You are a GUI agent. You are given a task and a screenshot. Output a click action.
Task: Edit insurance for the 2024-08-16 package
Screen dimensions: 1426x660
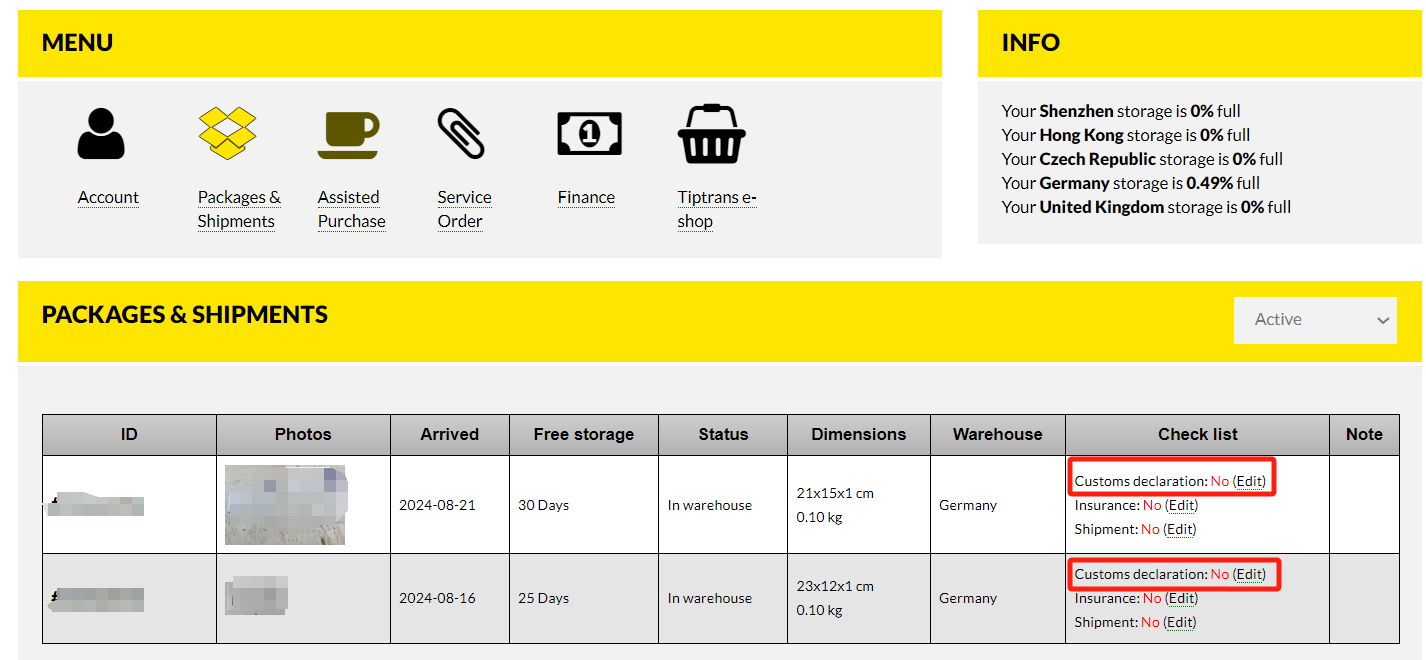[x=1181, y=598]
